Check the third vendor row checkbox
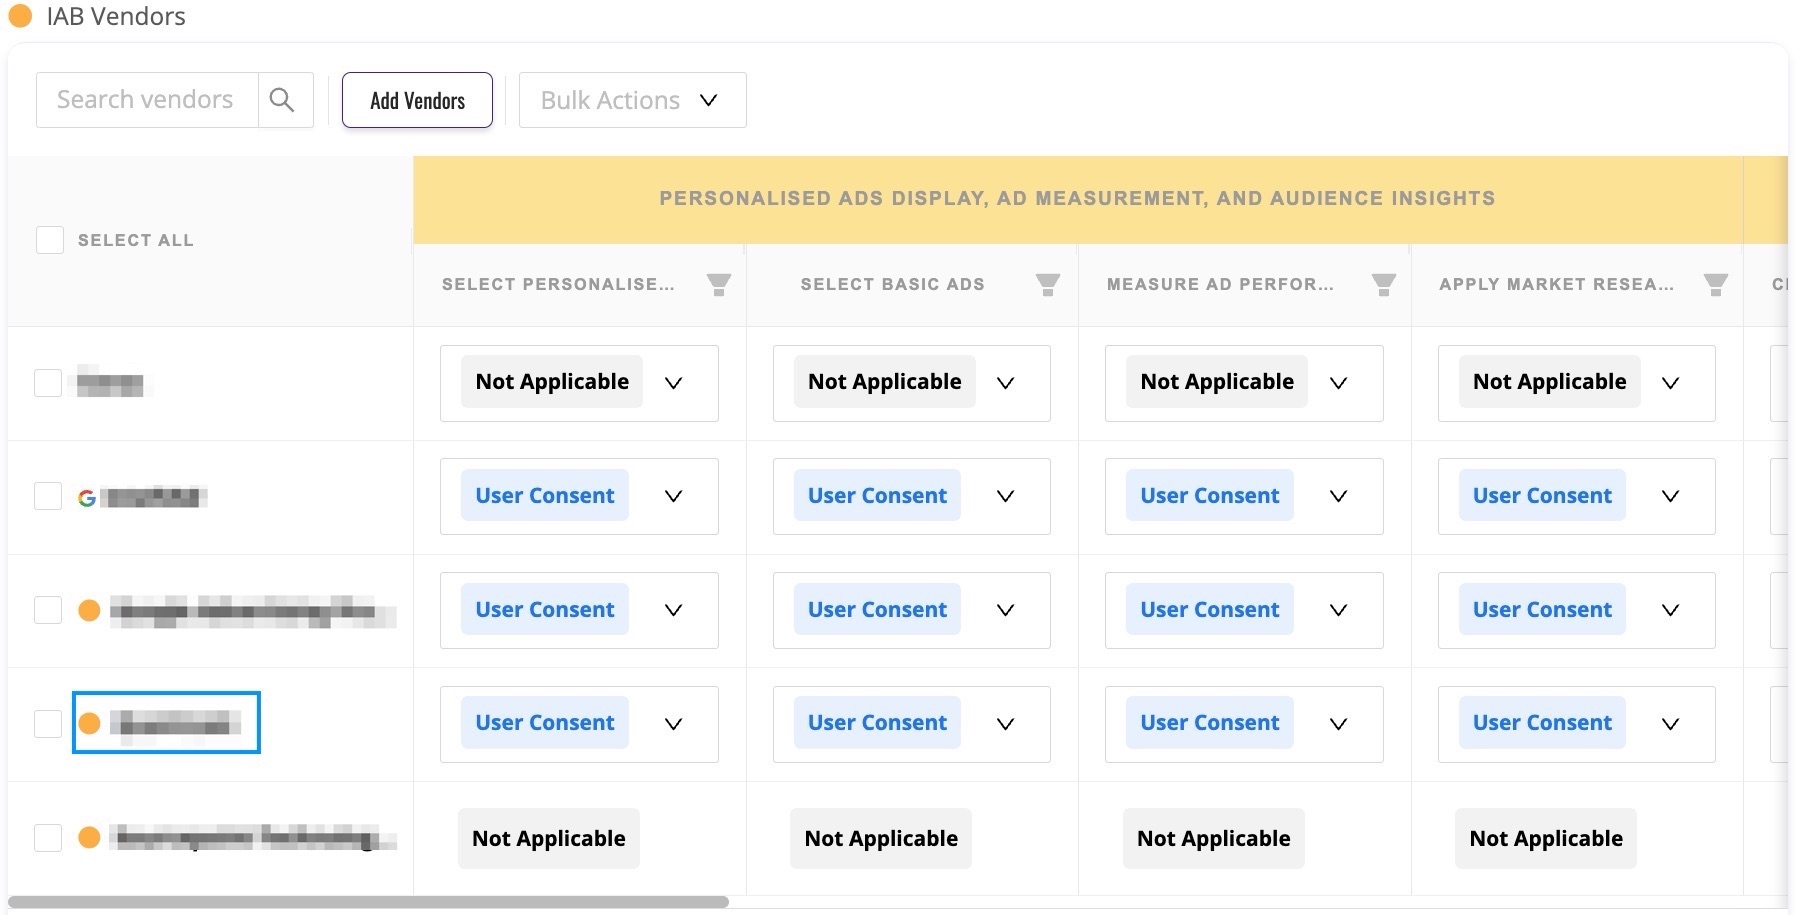 pyautogui.click(x=48, y=610)
